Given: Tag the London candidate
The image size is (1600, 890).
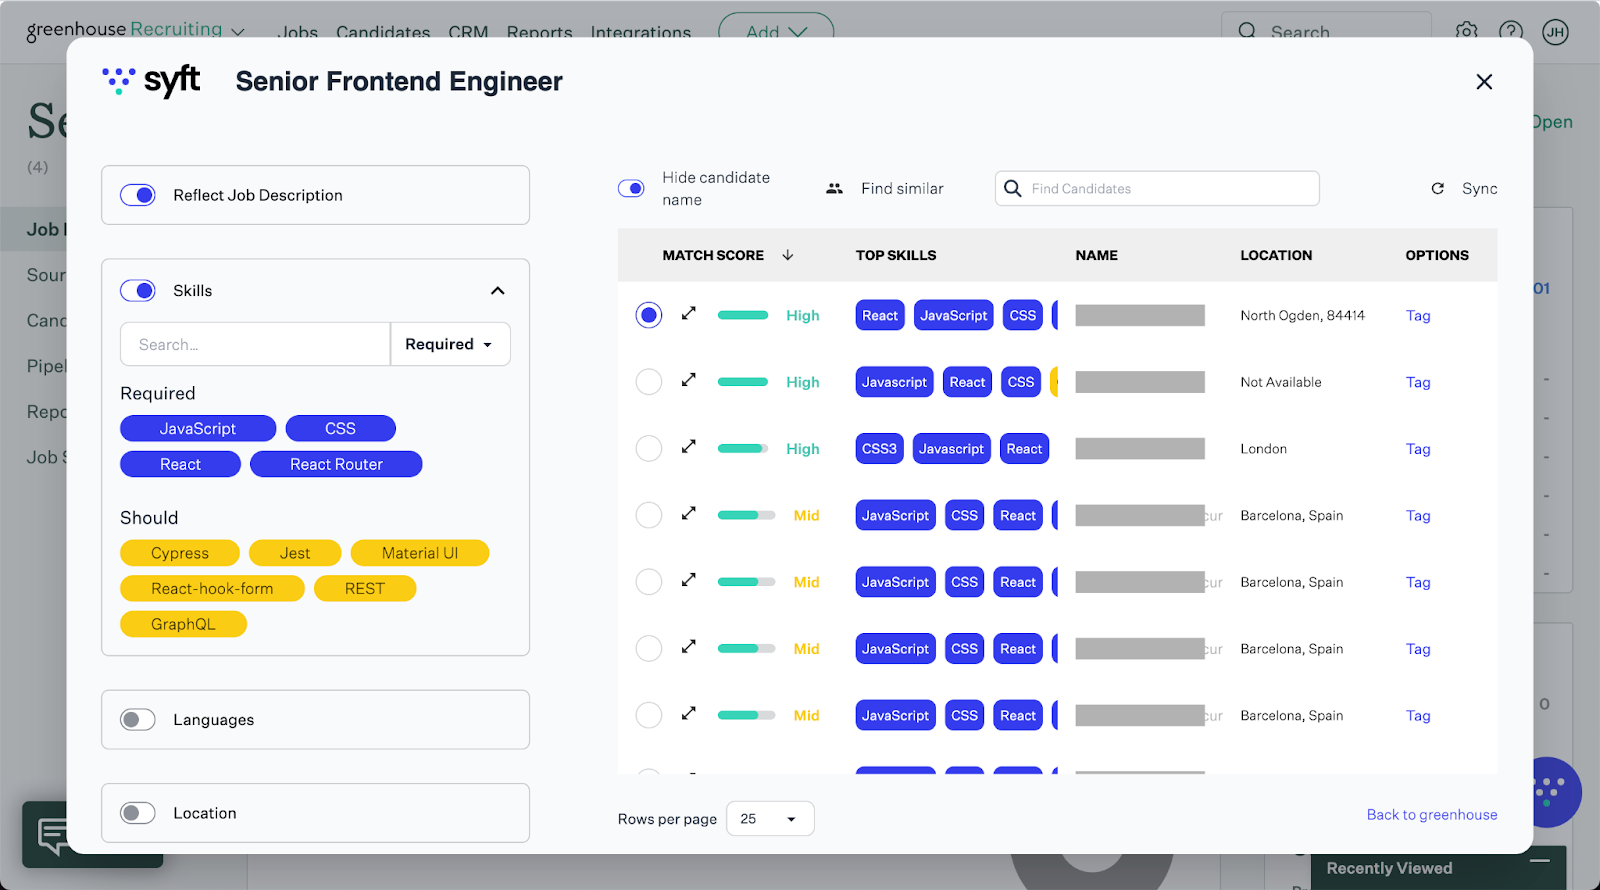Looking at the screenshot, I should tap(1418, 449).
